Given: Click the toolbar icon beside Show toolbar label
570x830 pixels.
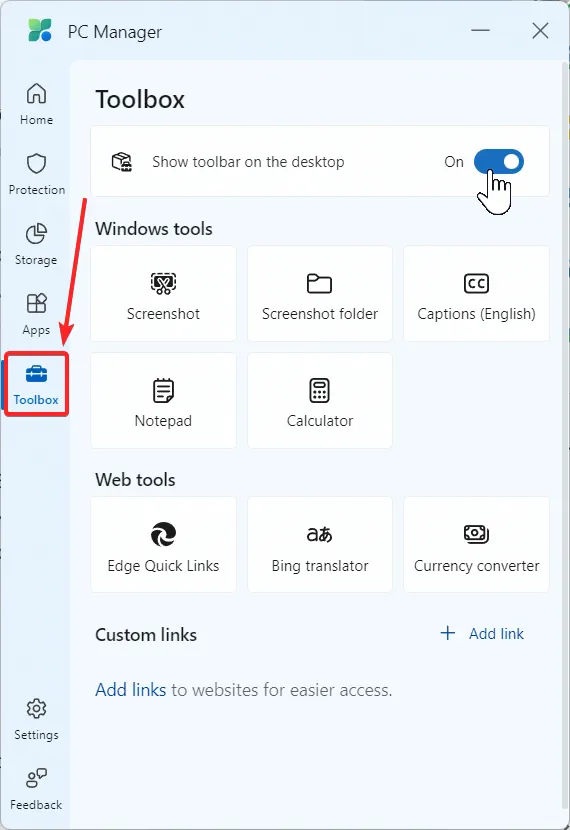Looking at the screenshot, I should (122, 161).
